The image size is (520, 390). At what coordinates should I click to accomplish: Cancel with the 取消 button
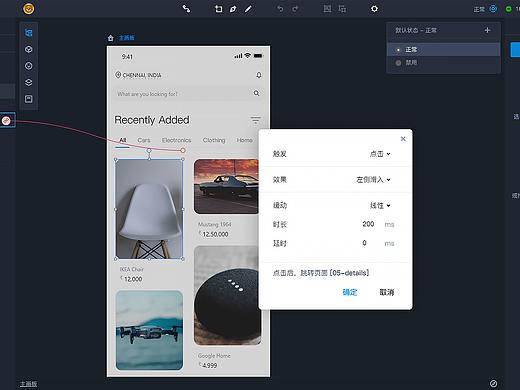click(387, 293)
